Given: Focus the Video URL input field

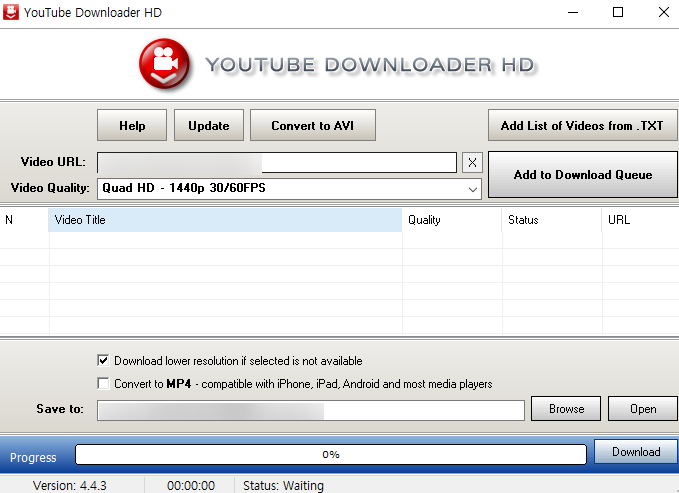Looking at the screenshot, I should [277, 162].
